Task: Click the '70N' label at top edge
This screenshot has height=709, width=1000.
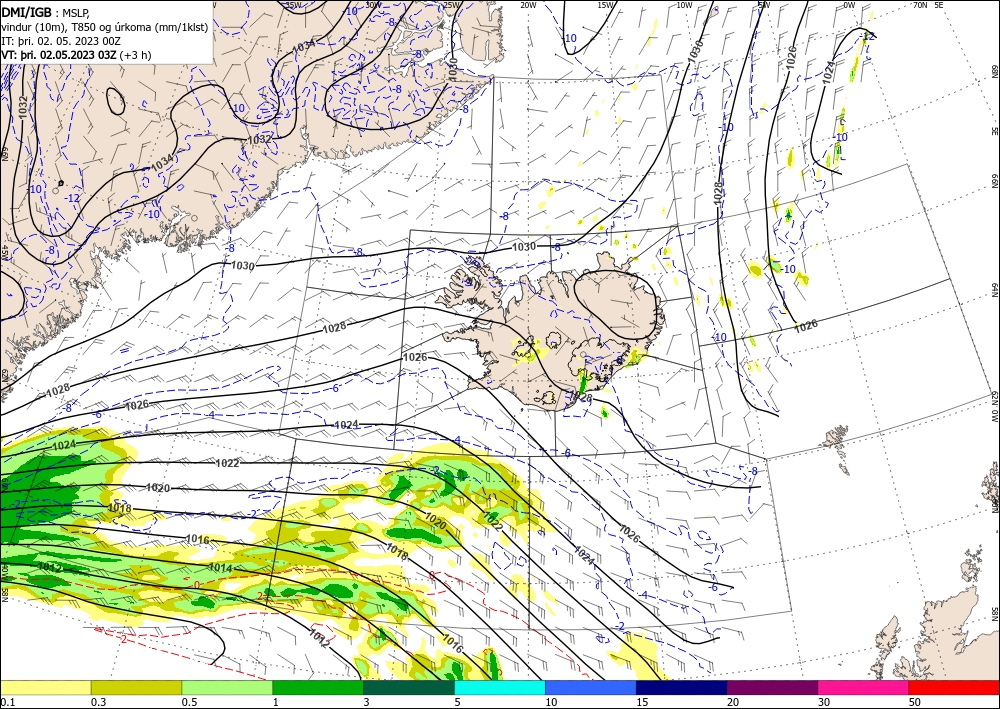Action: (920, 5)
